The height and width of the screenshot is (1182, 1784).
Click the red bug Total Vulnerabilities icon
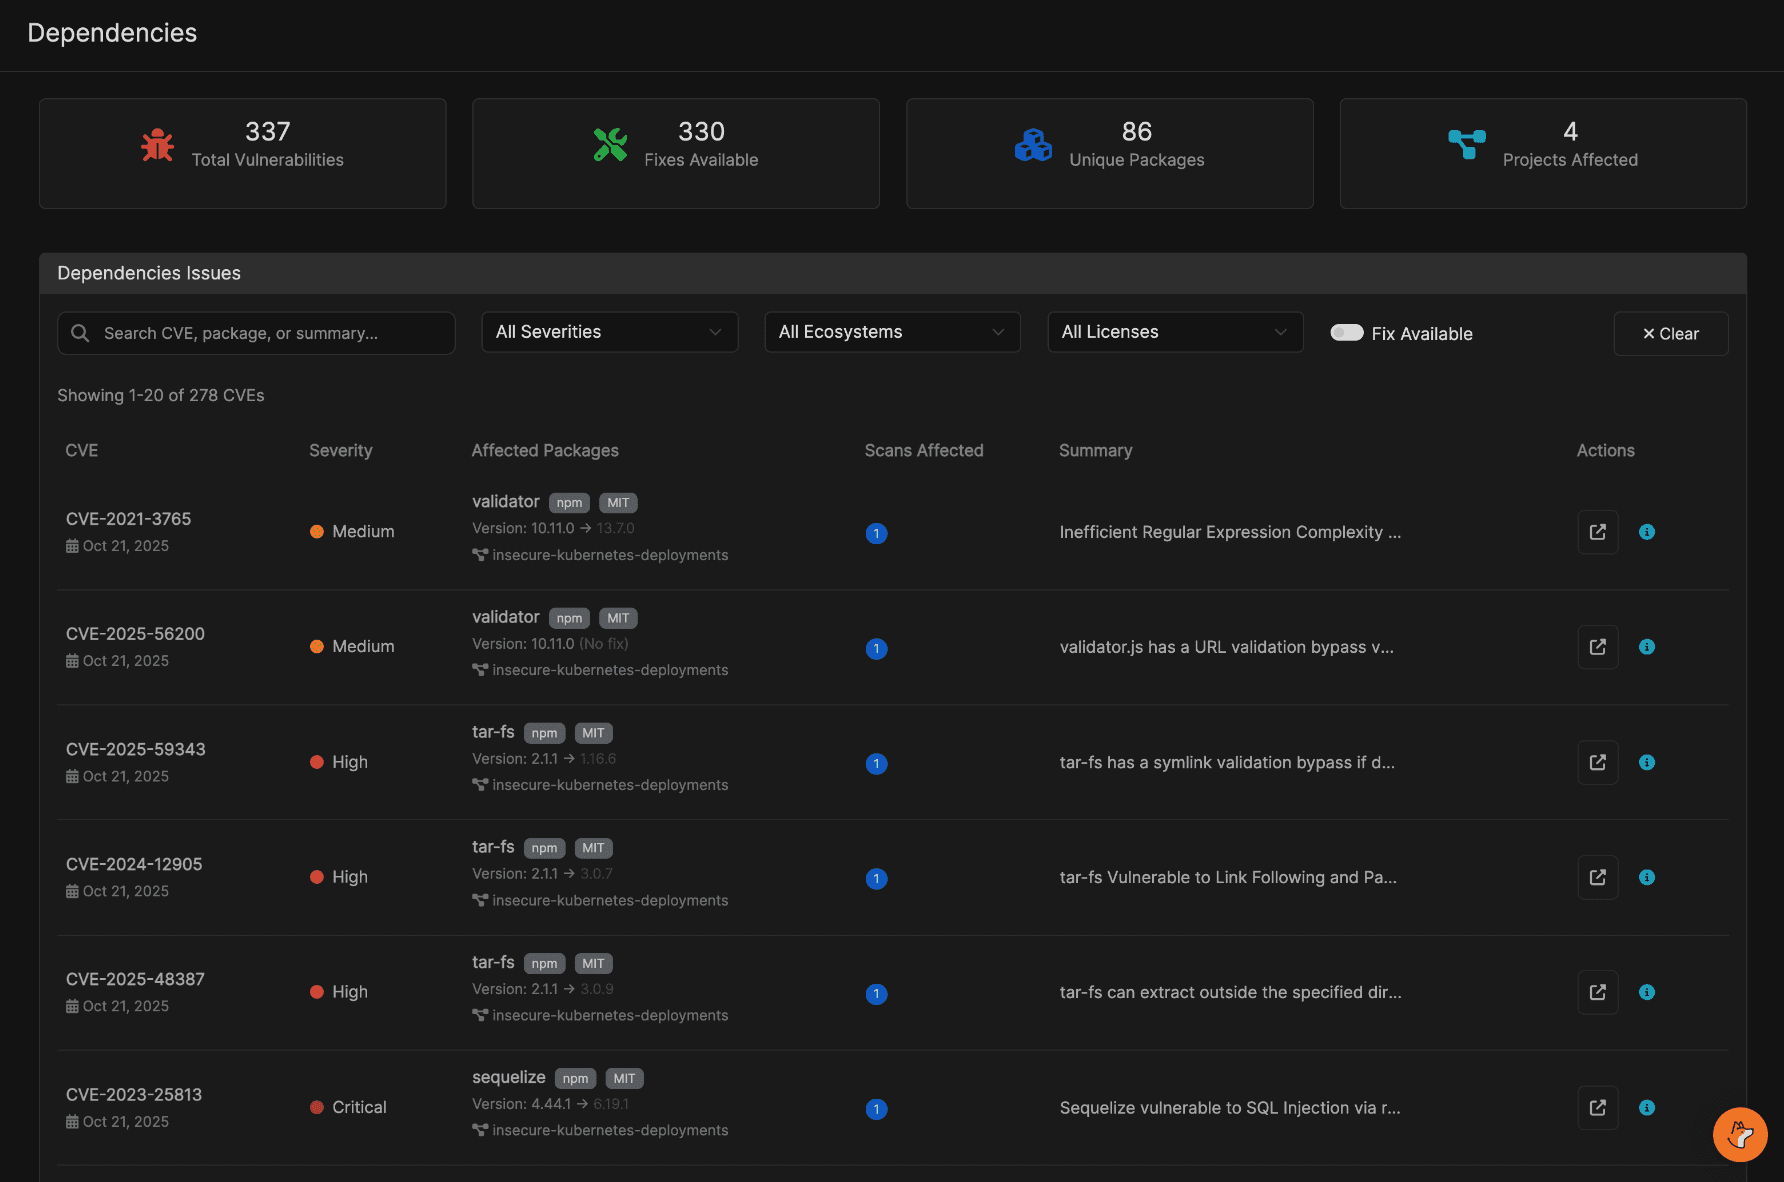coord(157,145)
